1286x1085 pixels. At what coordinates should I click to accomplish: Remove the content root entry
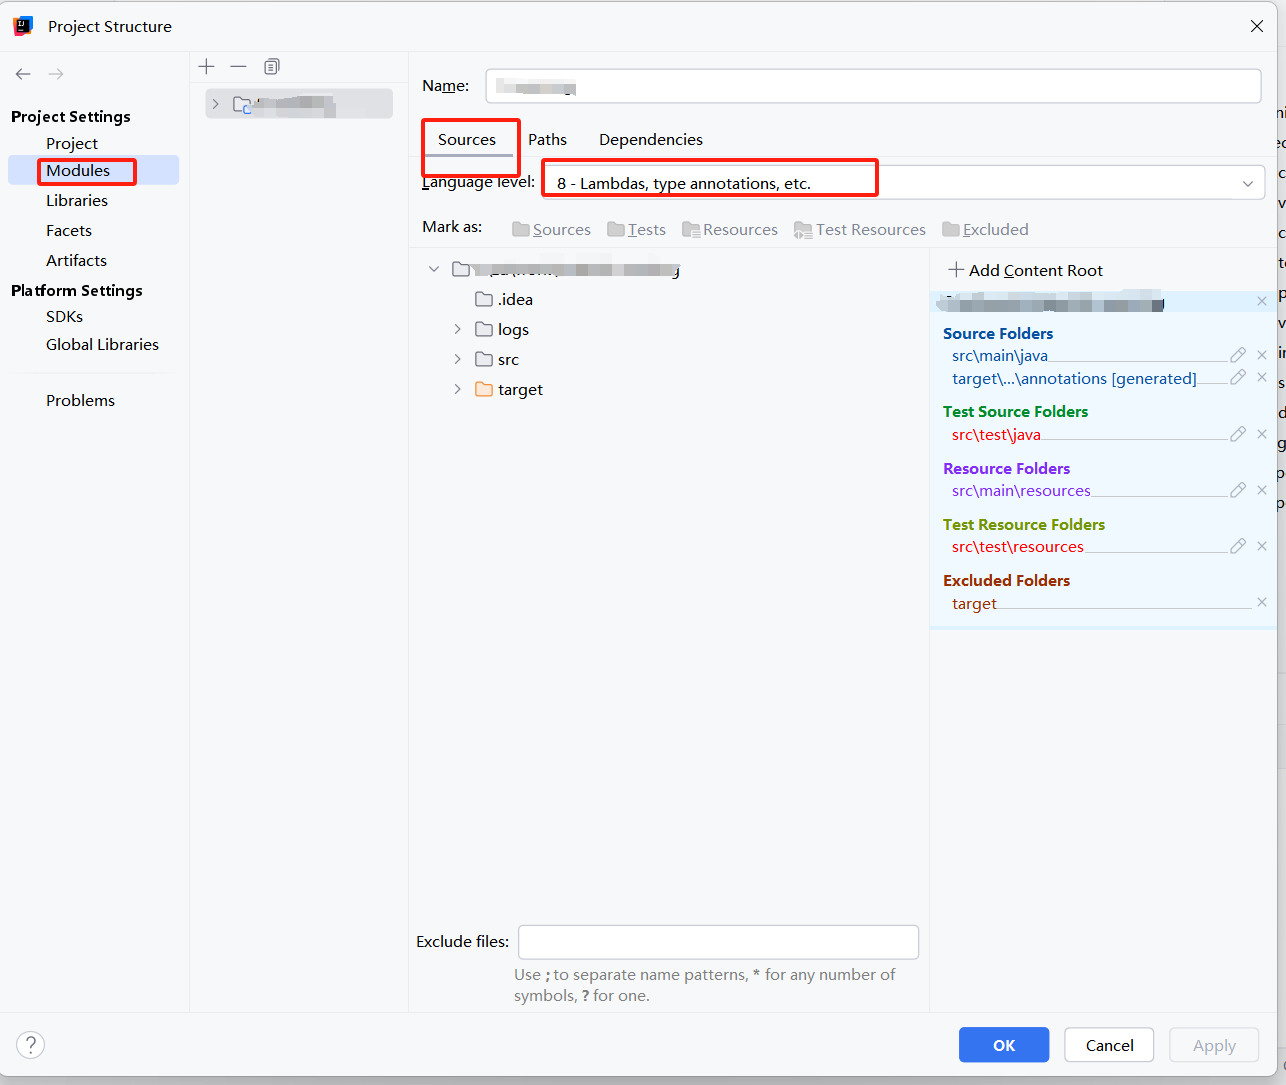[1262, 301]
